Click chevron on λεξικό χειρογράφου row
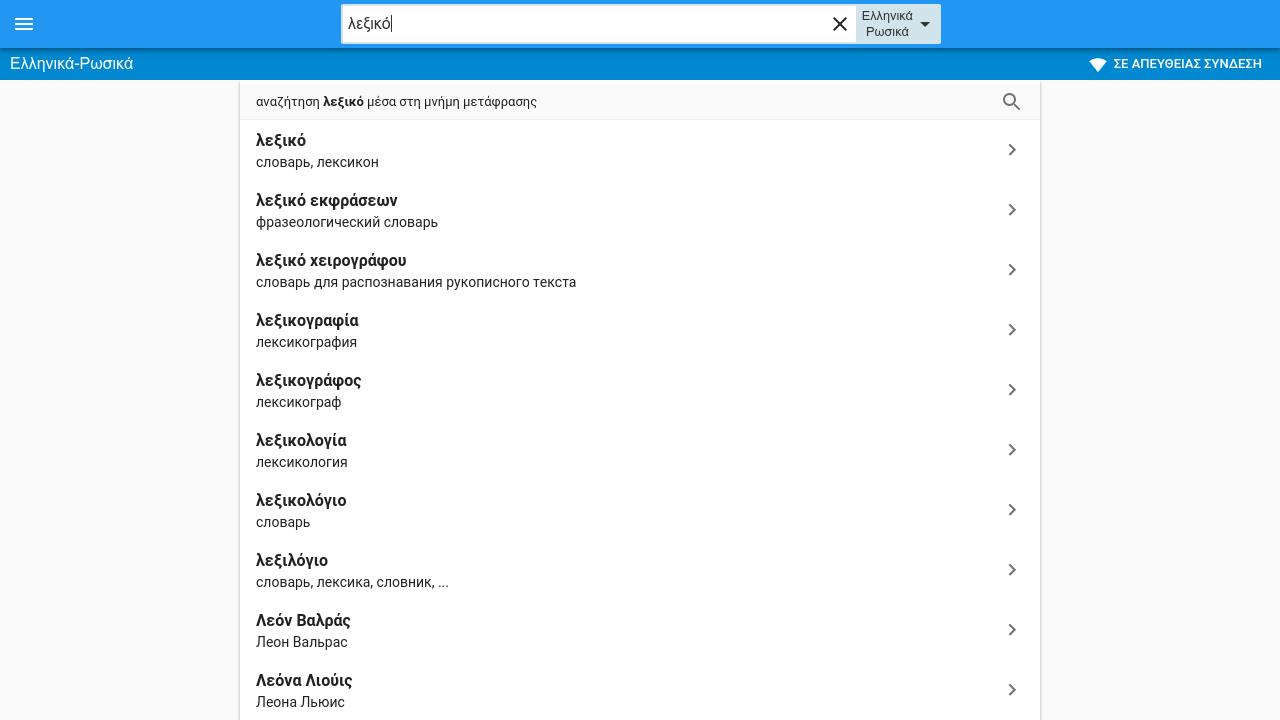Image resolution: width=1280 pixels, height=720 pixels. click(x=1012, y=270)
